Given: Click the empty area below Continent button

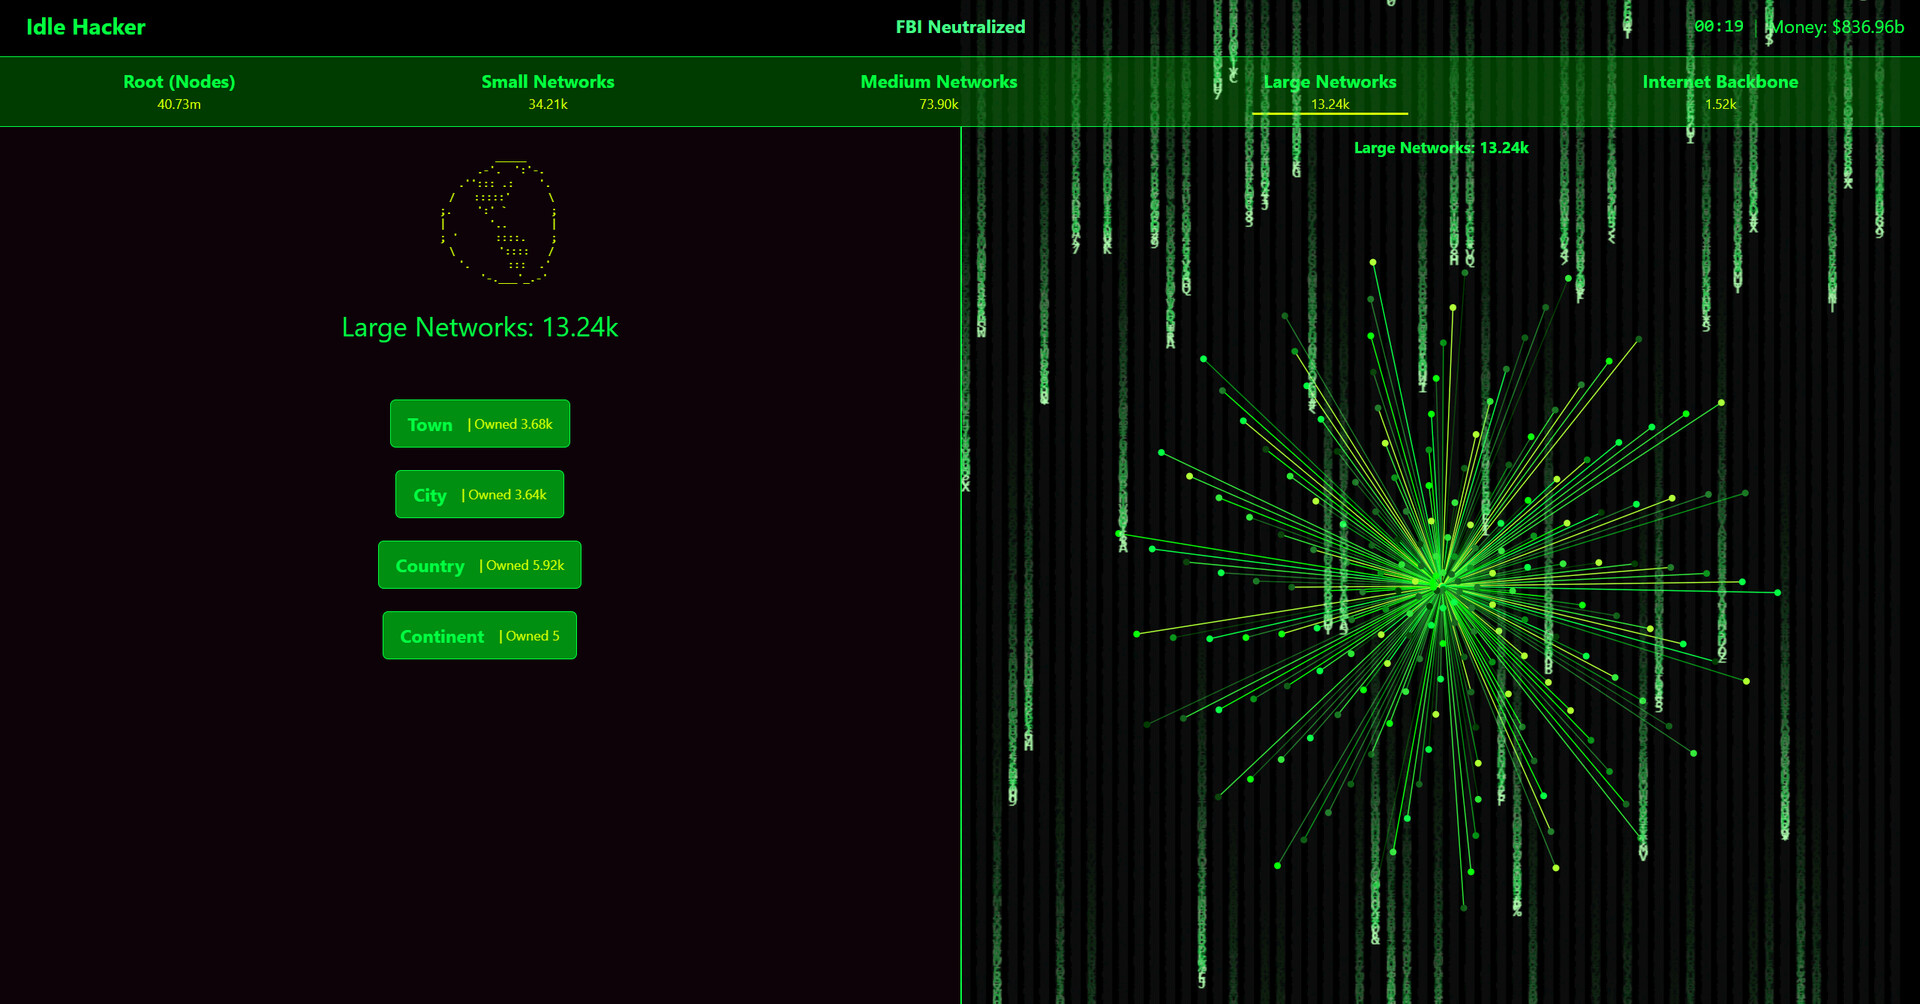Looking at the screenshot, I should point(479,820).
